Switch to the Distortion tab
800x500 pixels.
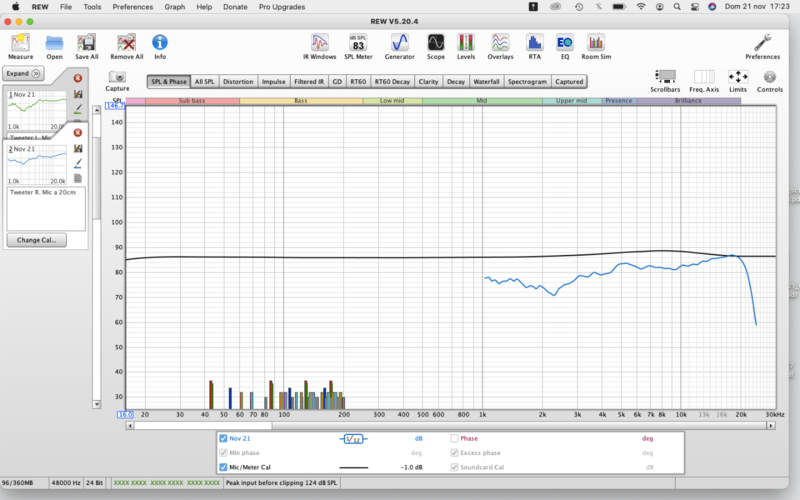pyautogui.click(x=238, y=82)
